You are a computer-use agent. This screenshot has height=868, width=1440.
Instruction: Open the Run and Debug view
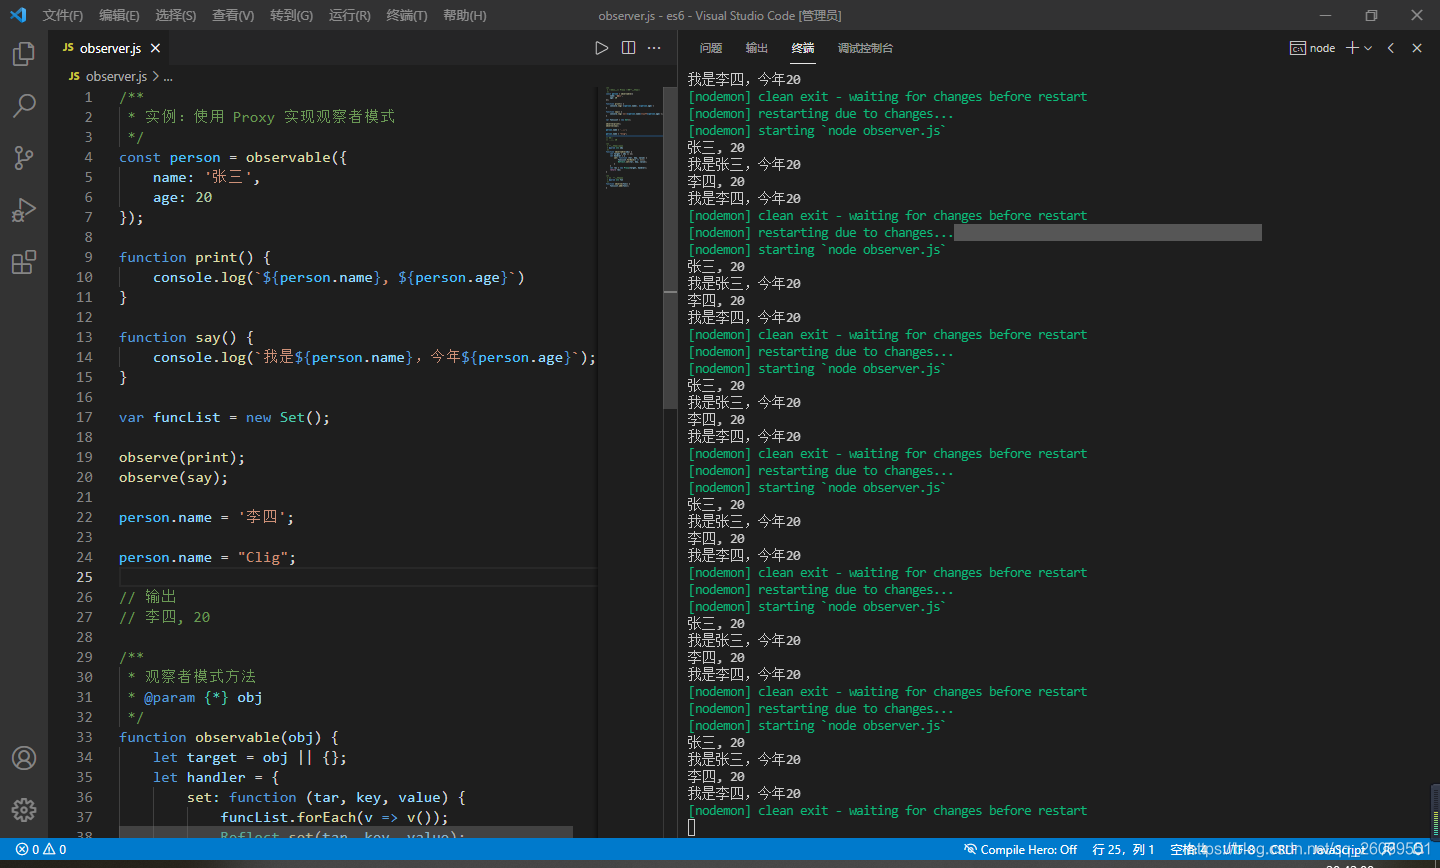[24, 209]
